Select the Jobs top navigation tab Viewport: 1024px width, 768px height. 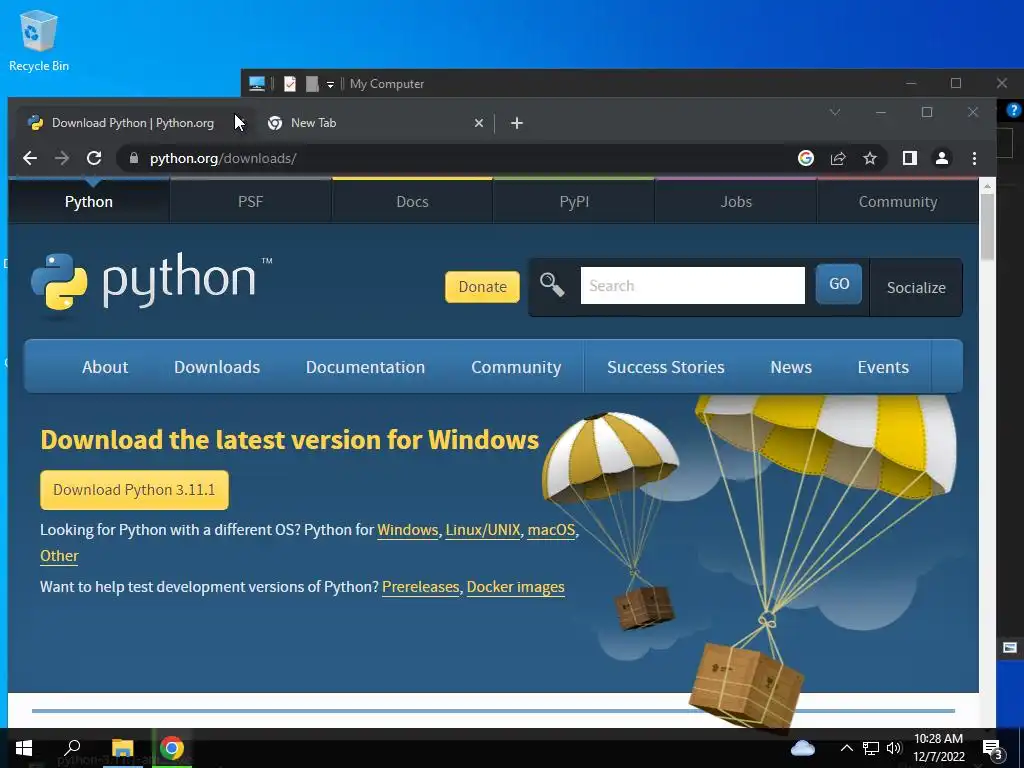click(736, 201)
